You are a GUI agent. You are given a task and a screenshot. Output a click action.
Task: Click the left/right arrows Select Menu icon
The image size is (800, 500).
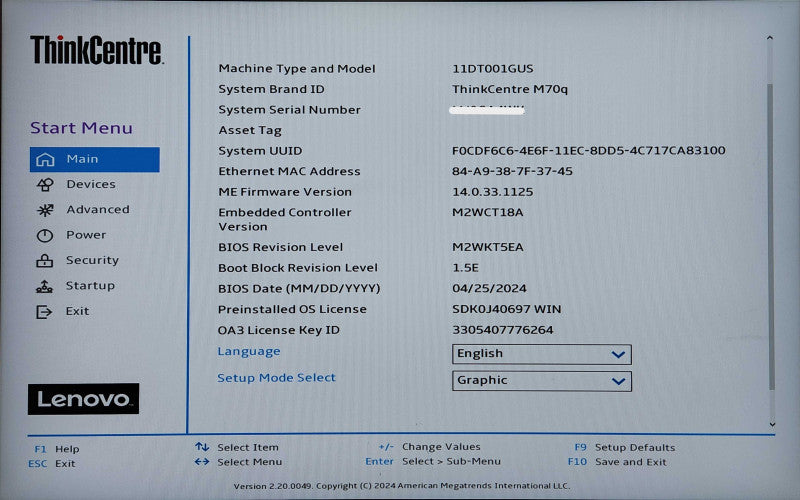click(x=202, y=462)
